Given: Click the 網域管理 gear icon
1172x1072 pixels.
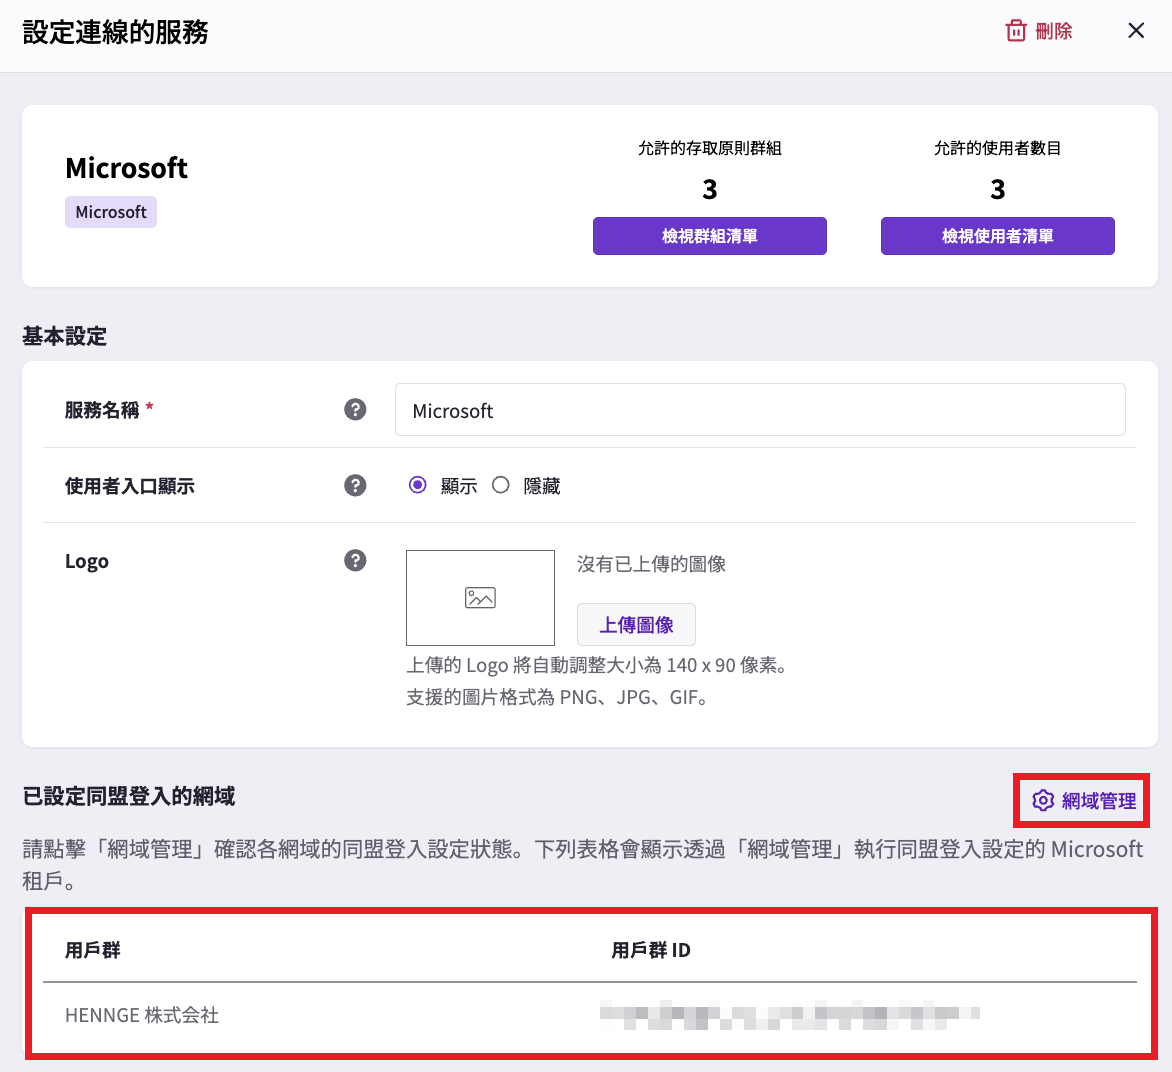Looking at the screenshot, I should pos(1043,801).
